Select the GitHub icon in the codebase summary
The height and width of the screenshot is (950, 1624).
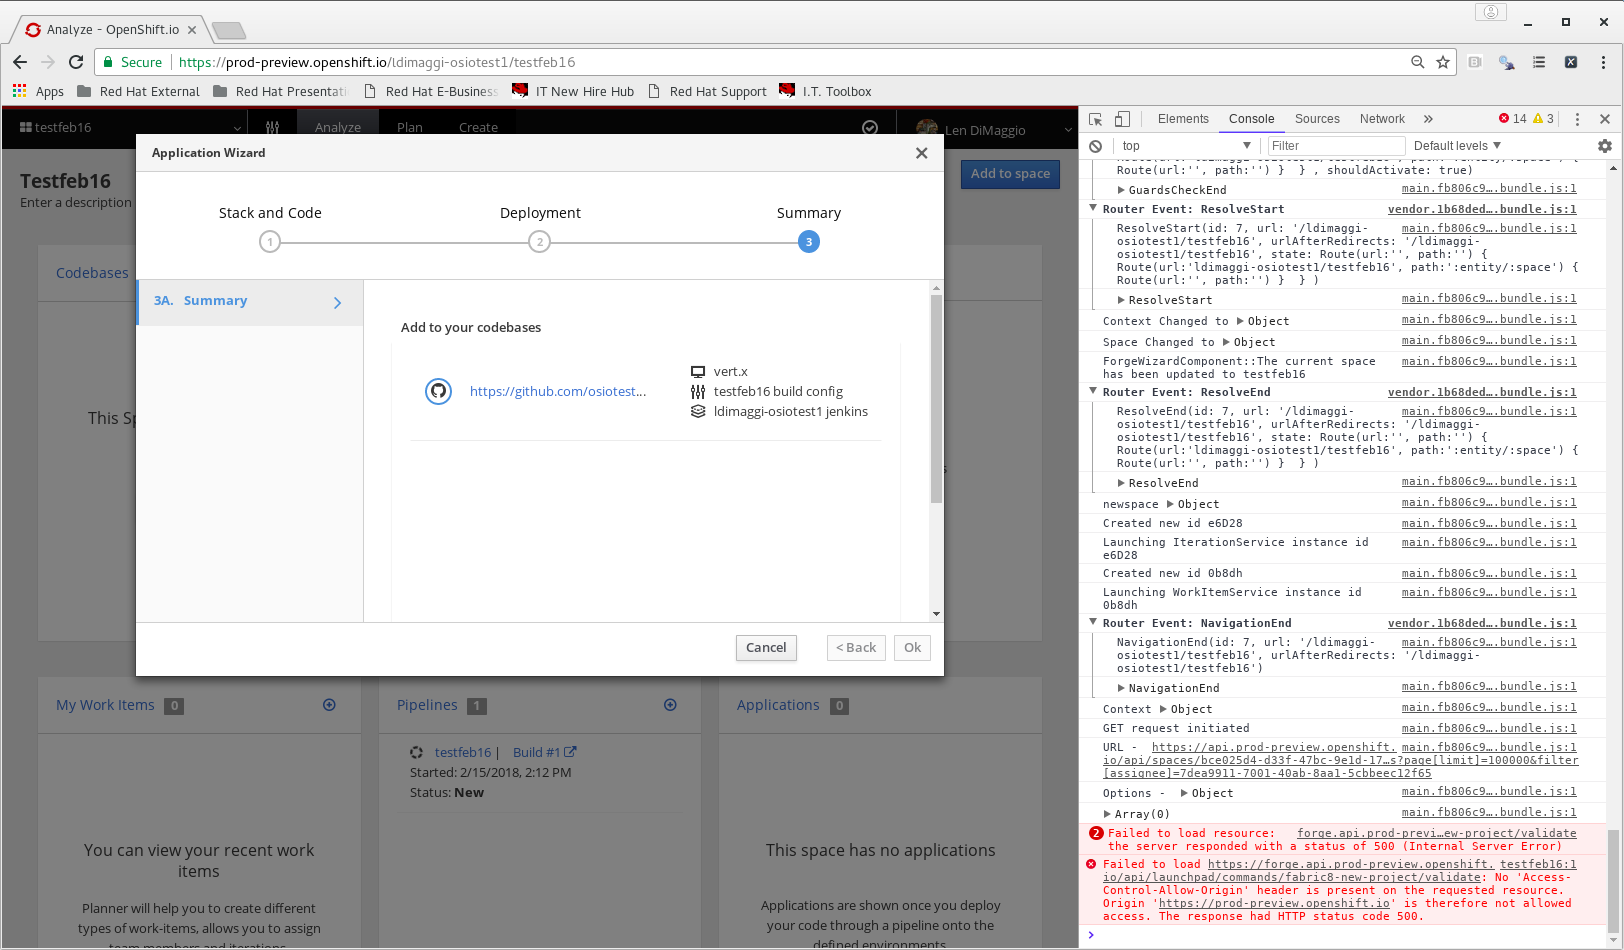(x=438, y=391)
